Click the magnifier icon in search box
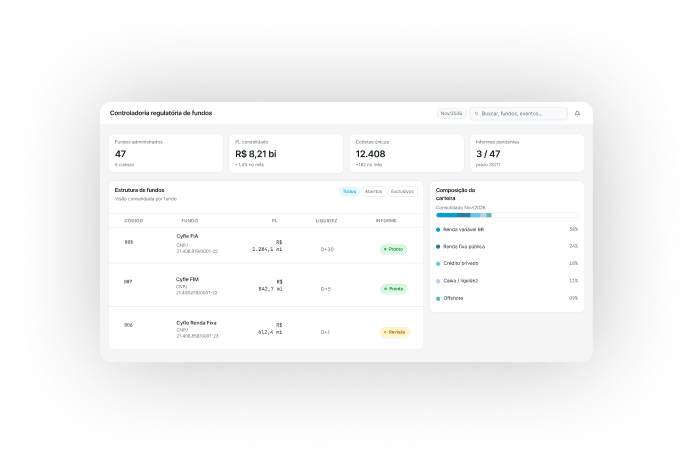The image size is (698, 465). click(x=476, y=114)
